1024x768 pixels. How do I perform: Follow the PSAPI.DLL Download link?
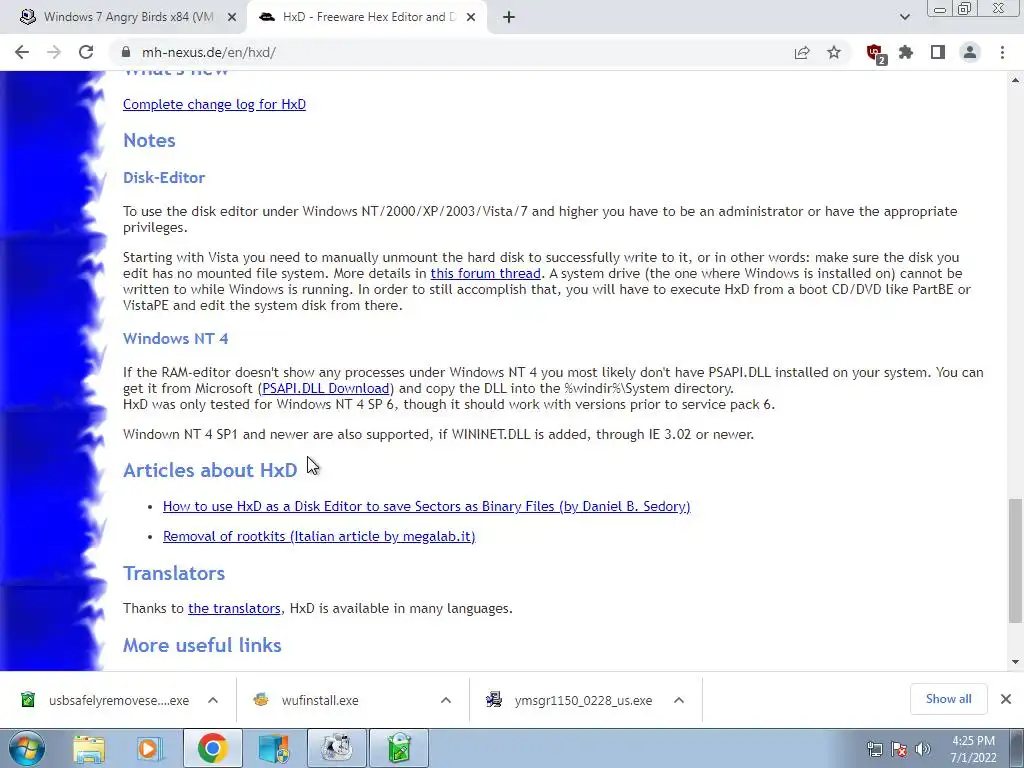(326, 388)
